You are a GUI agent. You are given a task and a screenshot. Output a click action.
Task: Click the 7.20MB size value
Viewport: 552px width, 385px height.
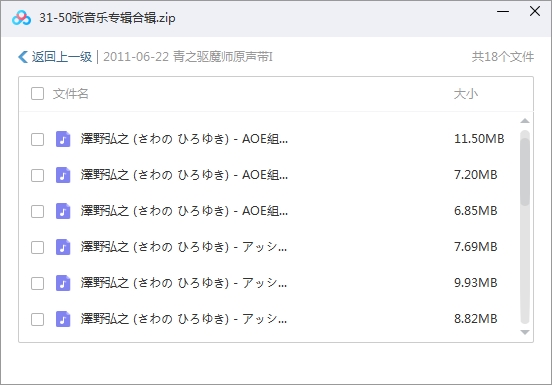click(476, 175)
